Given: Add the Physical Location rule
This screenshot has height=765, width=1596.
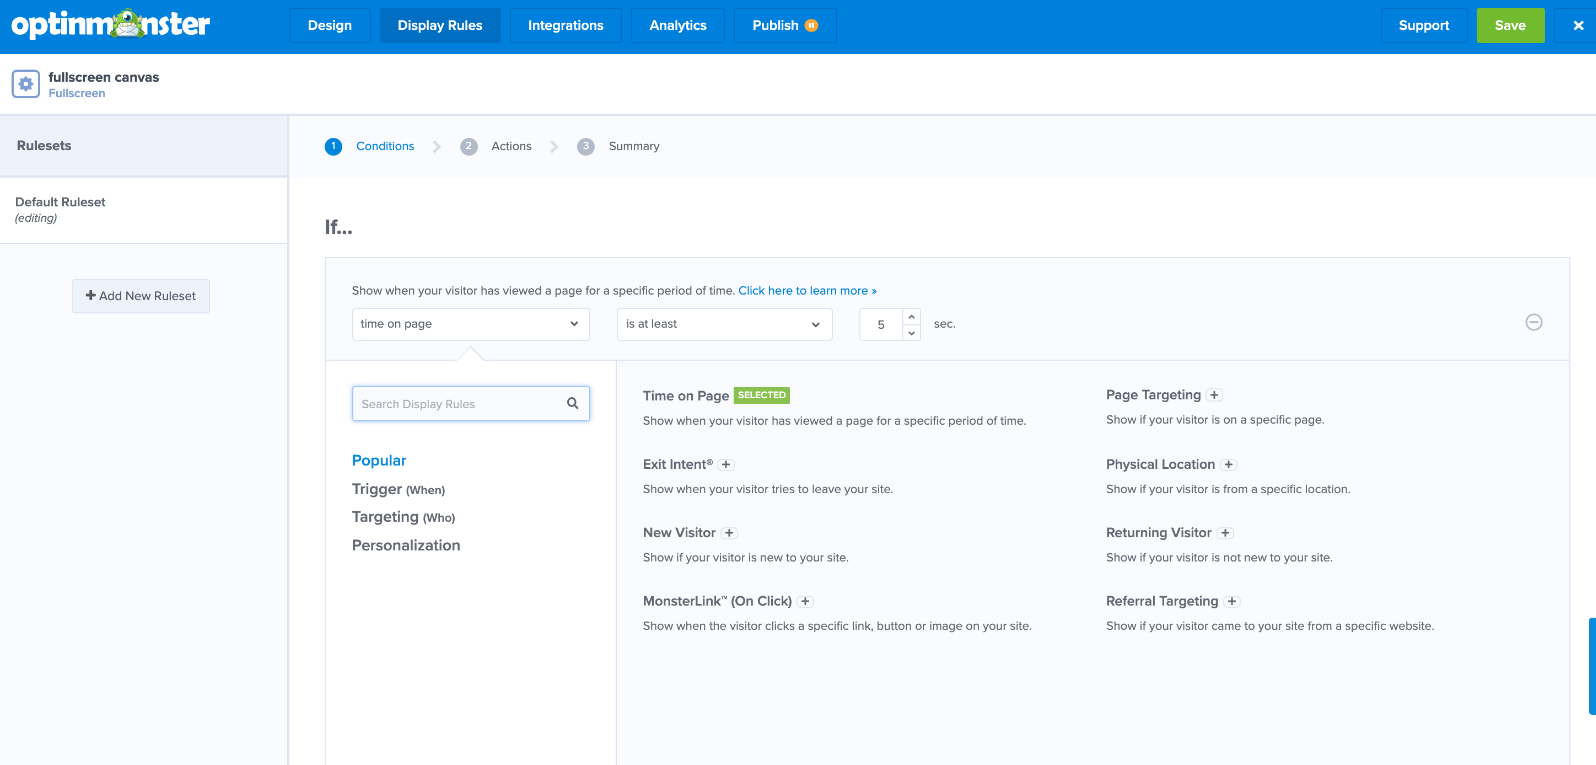Looking at the screenshot, I should coord(1229,465).
